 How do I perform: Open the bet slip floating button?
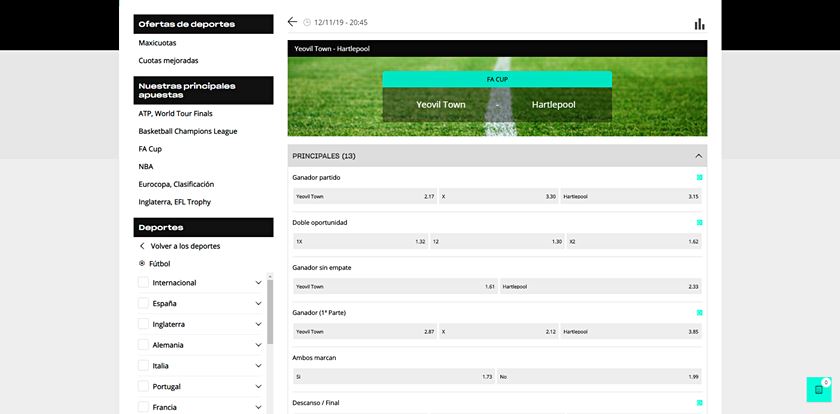coord(819,389)
